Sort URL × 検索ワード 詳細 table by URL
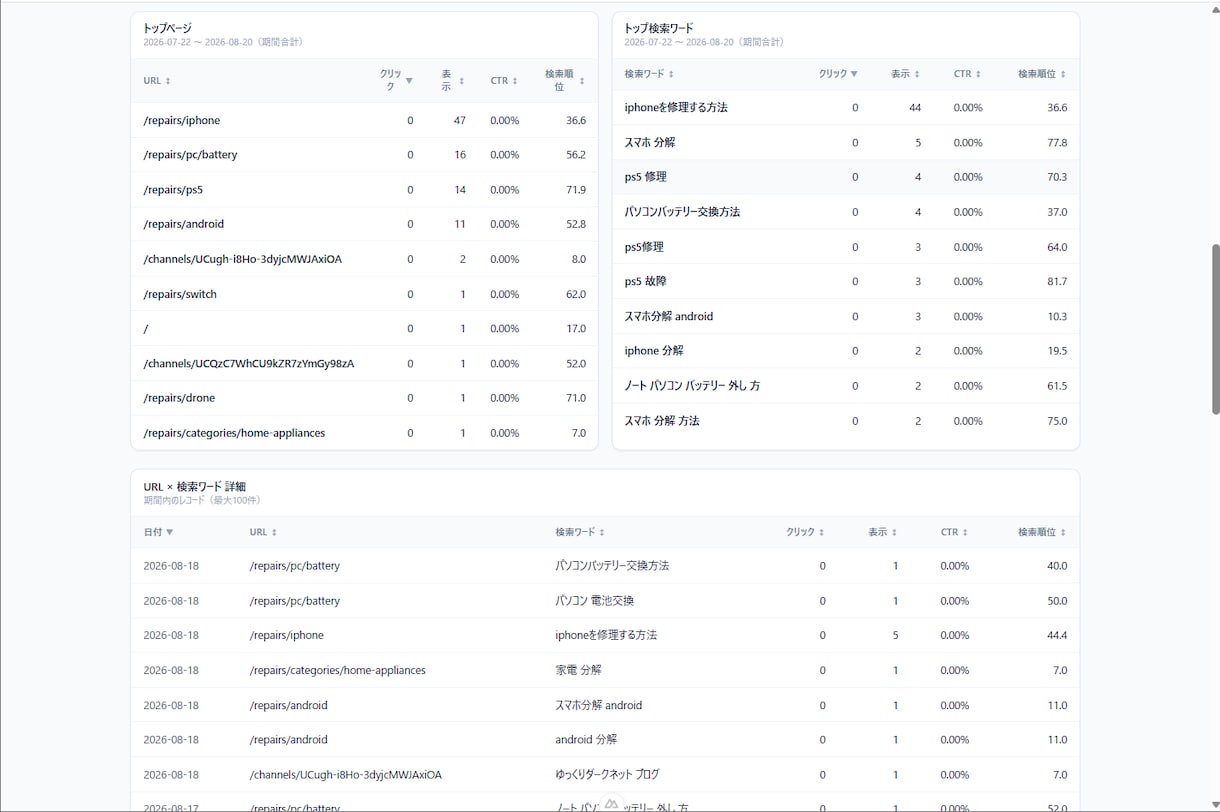Viewport: 1220px width, 812px height. point(263,532)
